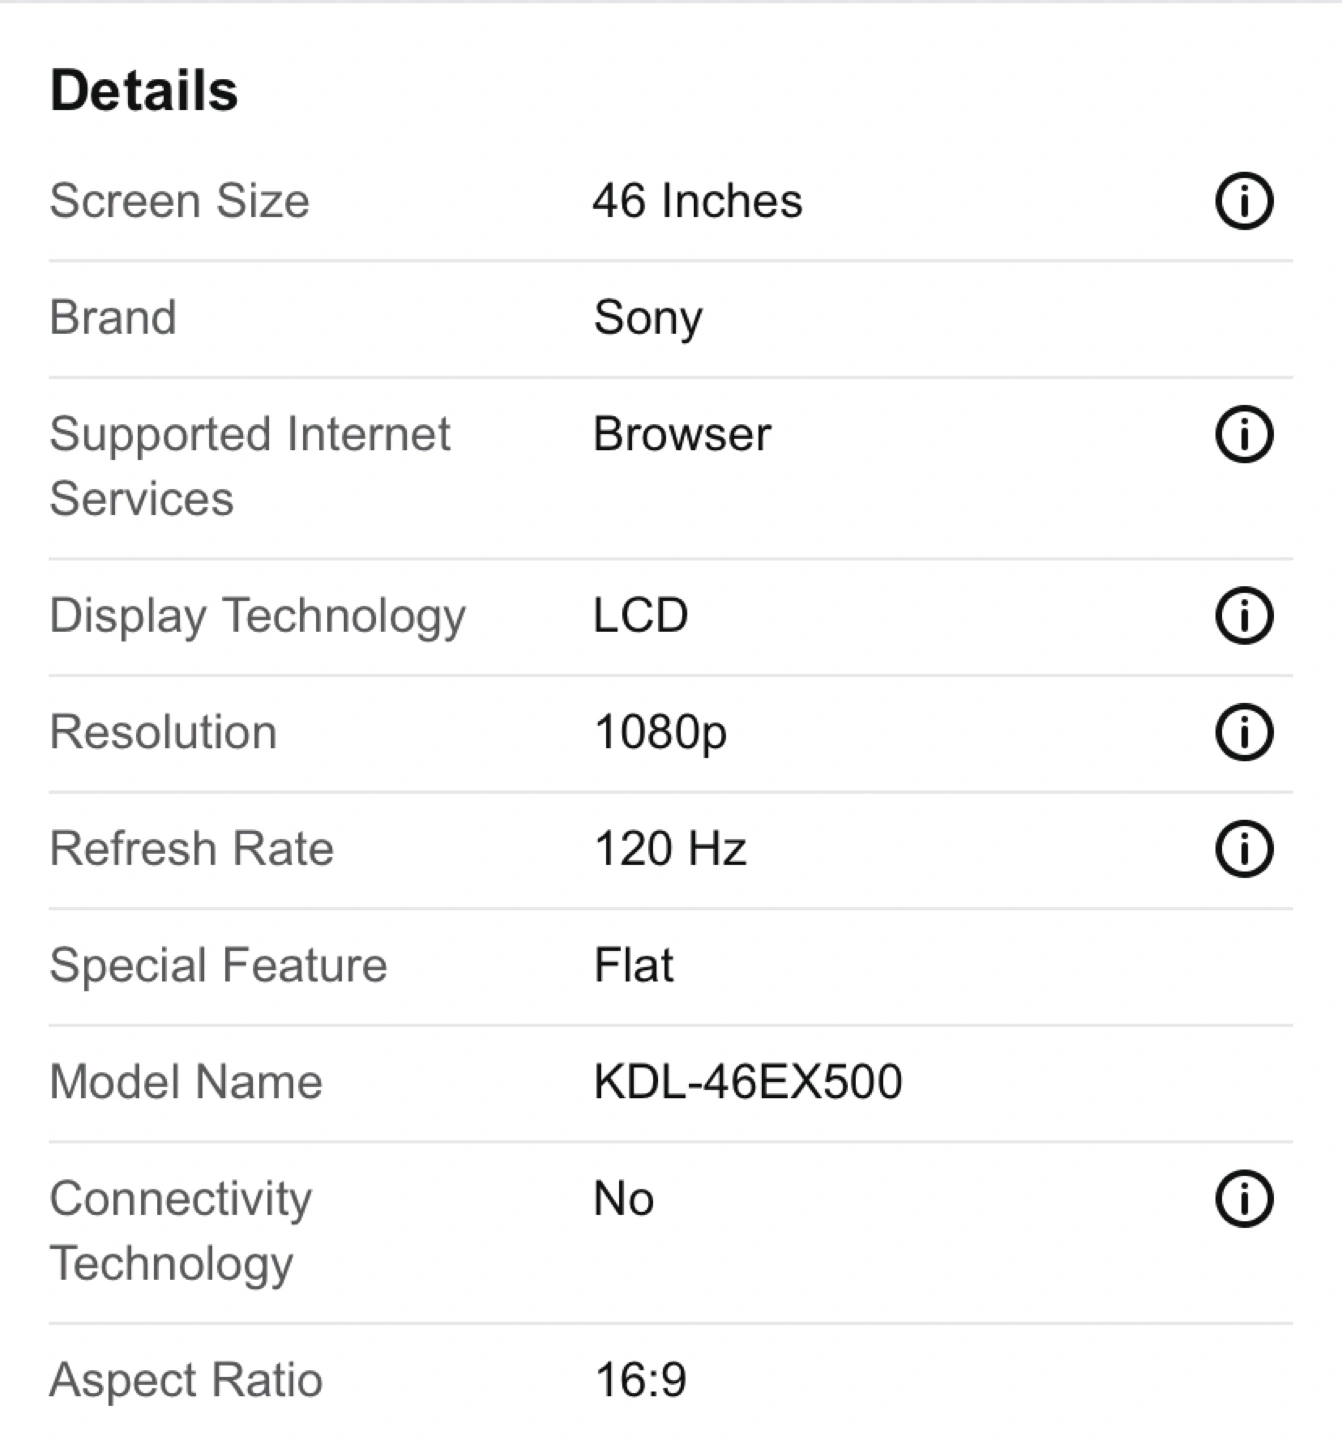The width and height of the screenshot is (1342, 1440).
Task: Tap info icon for Supported Internet Services
Action: pos(1244,435)
